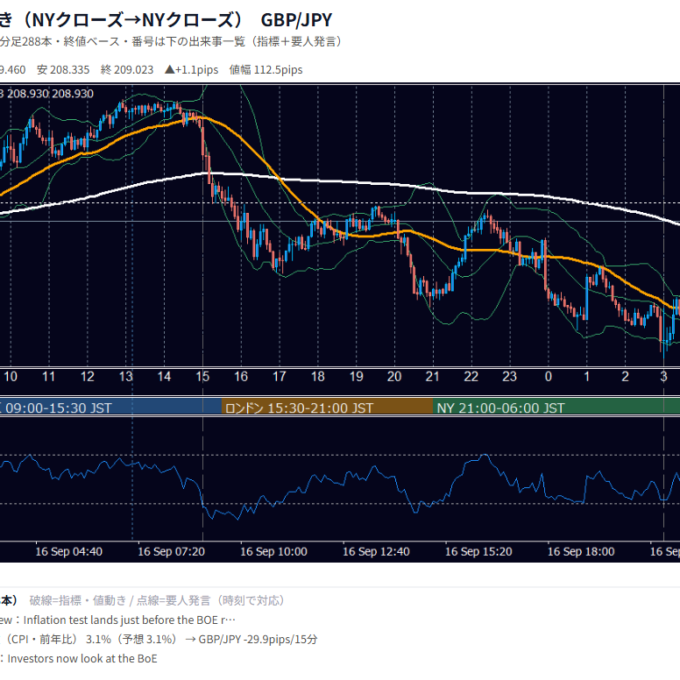Click hour label 16 on the time axis
Screen dimensions: 680x680
(x=241, y=376)
